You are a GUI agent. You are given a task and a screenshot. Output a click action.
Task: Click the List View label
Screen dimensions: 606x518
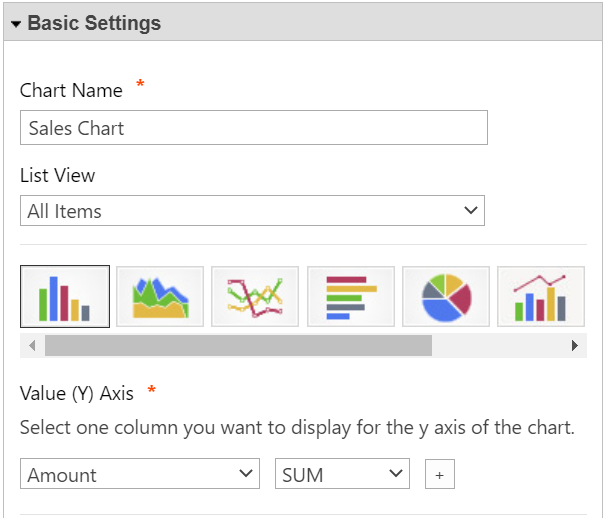[x=58, y=175]
